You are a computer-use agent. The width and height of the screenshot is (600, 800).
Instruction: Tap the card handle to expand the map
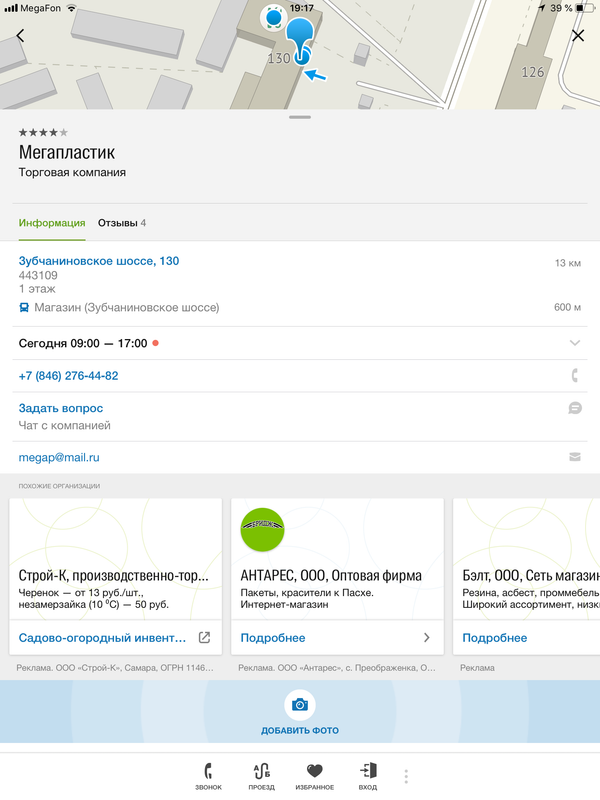click(x=300, y=117)
